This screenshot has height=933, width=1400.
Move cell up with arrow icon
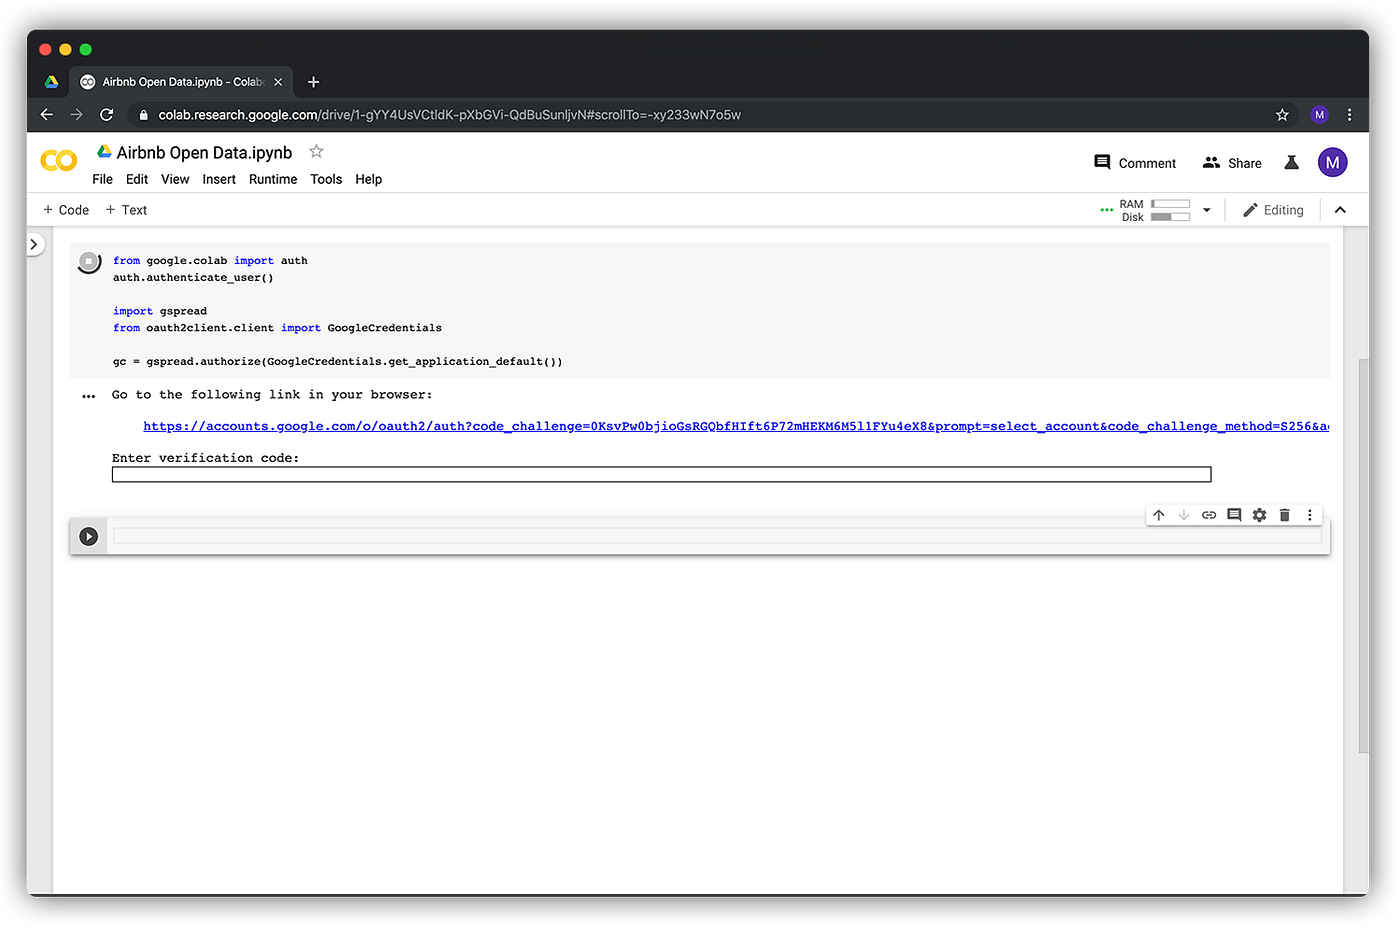tap(1159, 515)
